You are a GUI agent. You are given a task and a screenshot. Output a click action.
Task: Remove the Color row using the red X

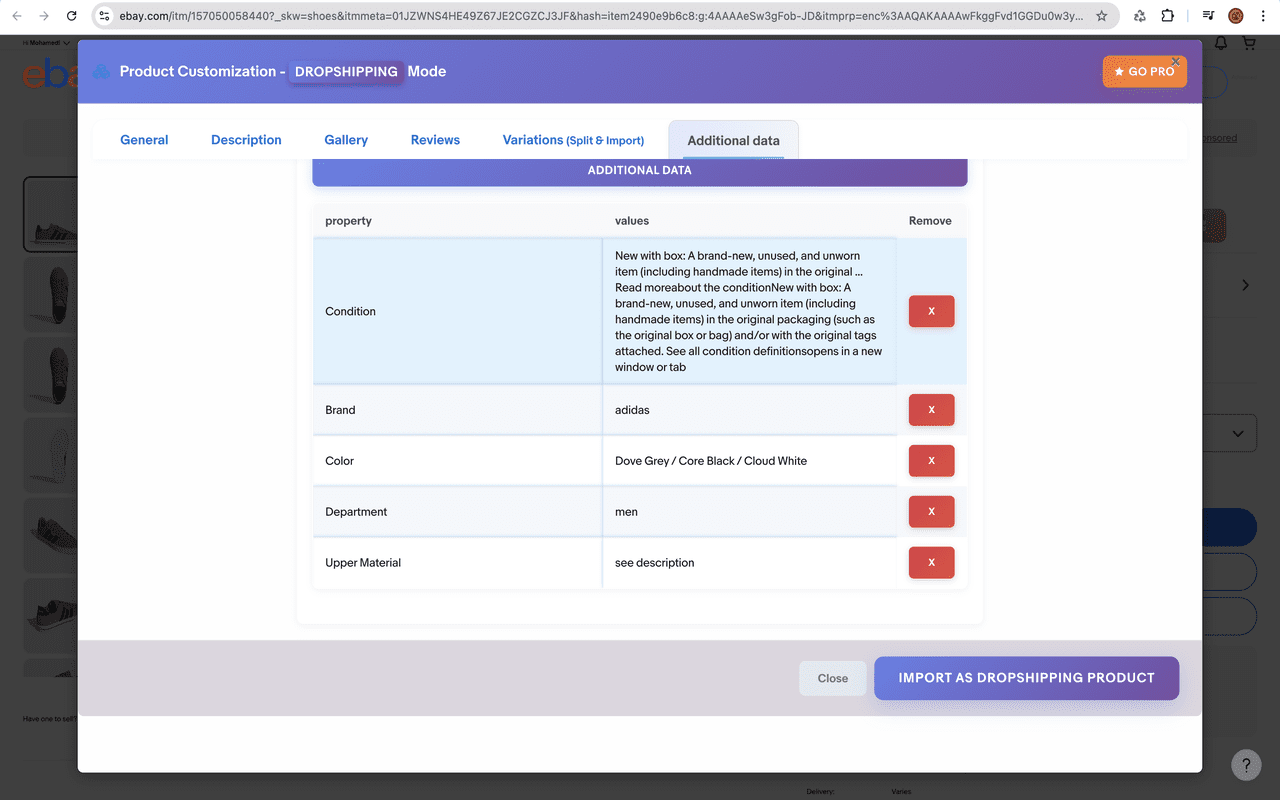(931, 460)
